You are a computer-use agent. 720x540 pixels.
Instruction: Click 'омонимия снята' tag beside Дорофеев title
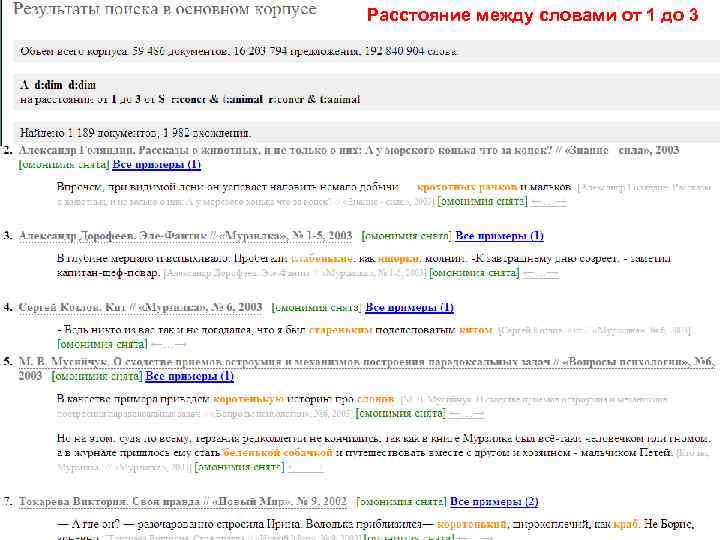pos(407,236)
